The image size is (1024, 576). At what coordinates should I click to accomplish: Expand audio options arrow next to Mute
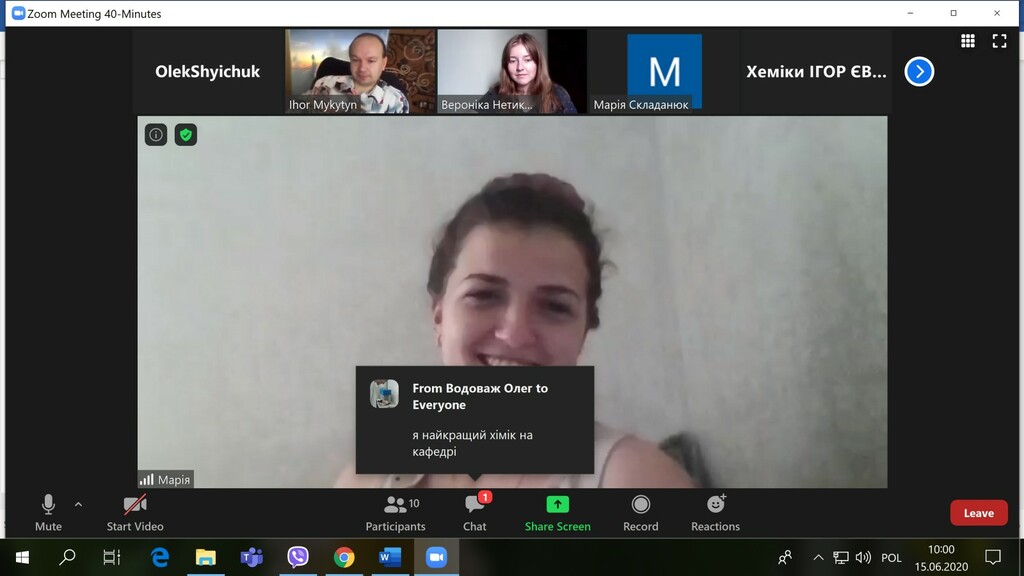click(78, 504)
